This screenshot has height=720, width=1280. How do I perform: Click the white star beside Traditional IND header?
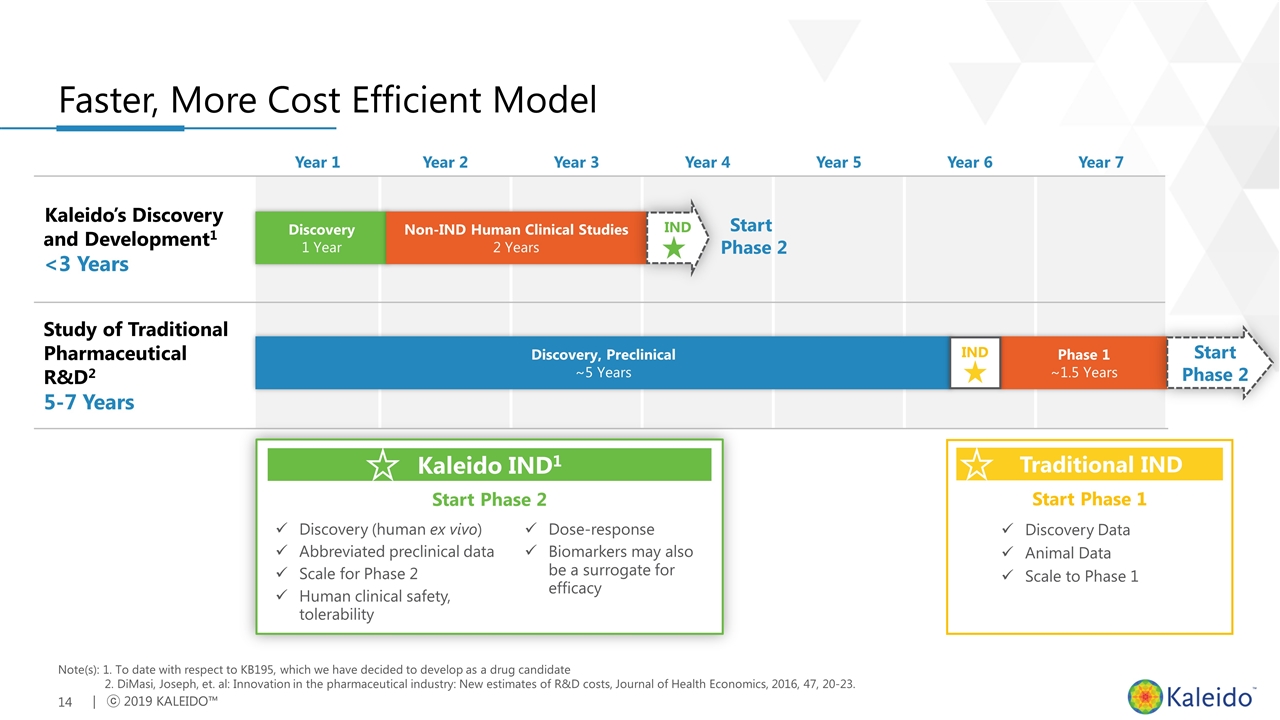(976, 464)
